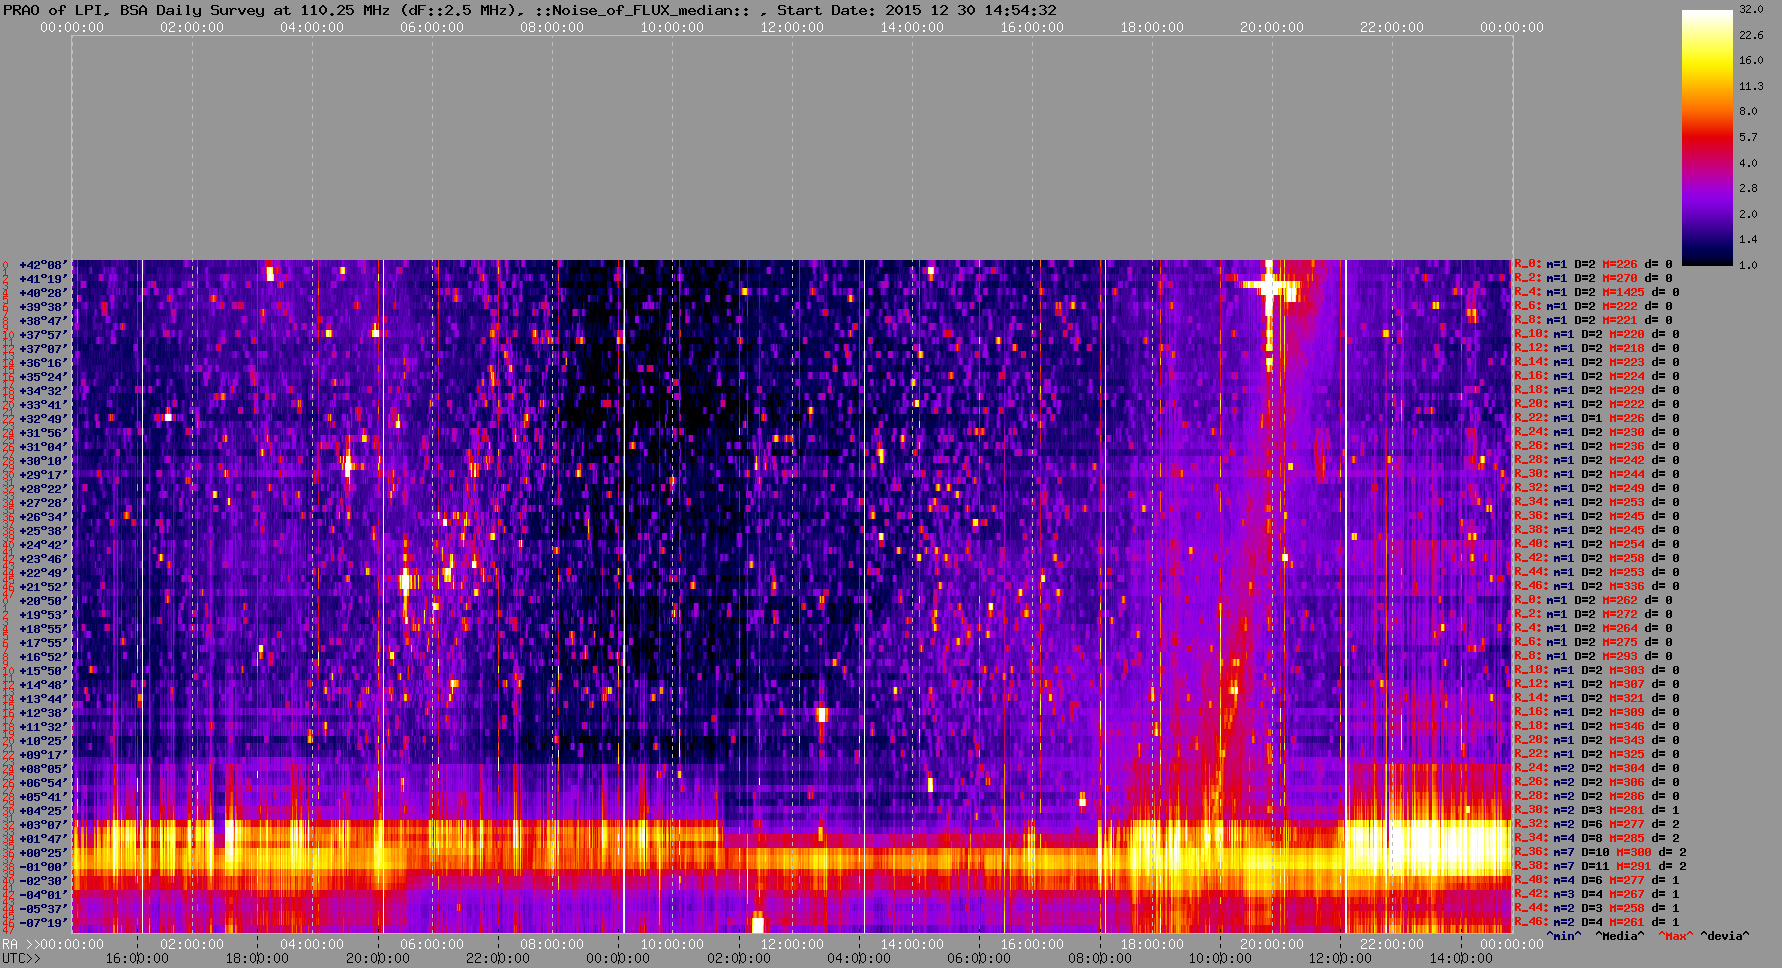Click the white top end of the color bar

coord(1707,16)
